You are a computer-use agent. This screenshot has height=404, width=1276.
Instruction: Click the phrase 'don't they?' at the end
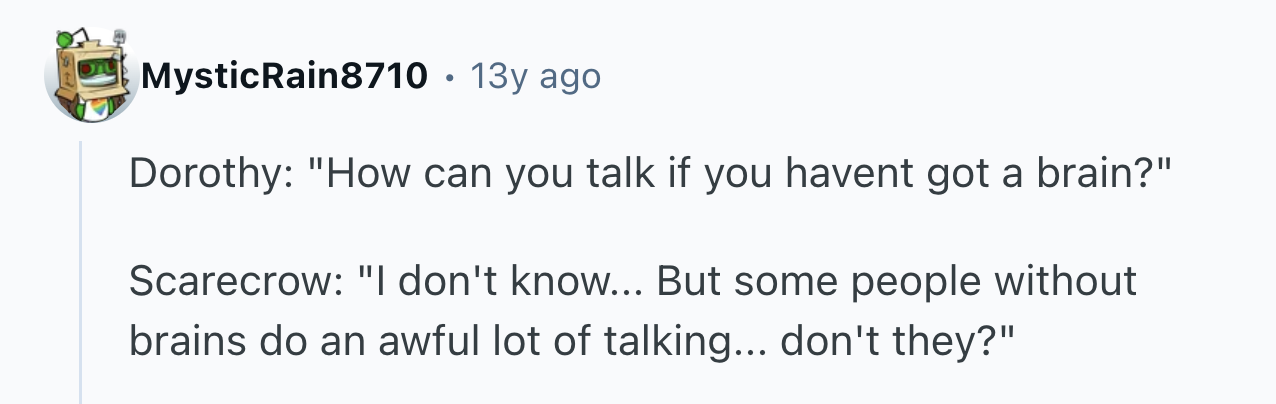point(897,342)
